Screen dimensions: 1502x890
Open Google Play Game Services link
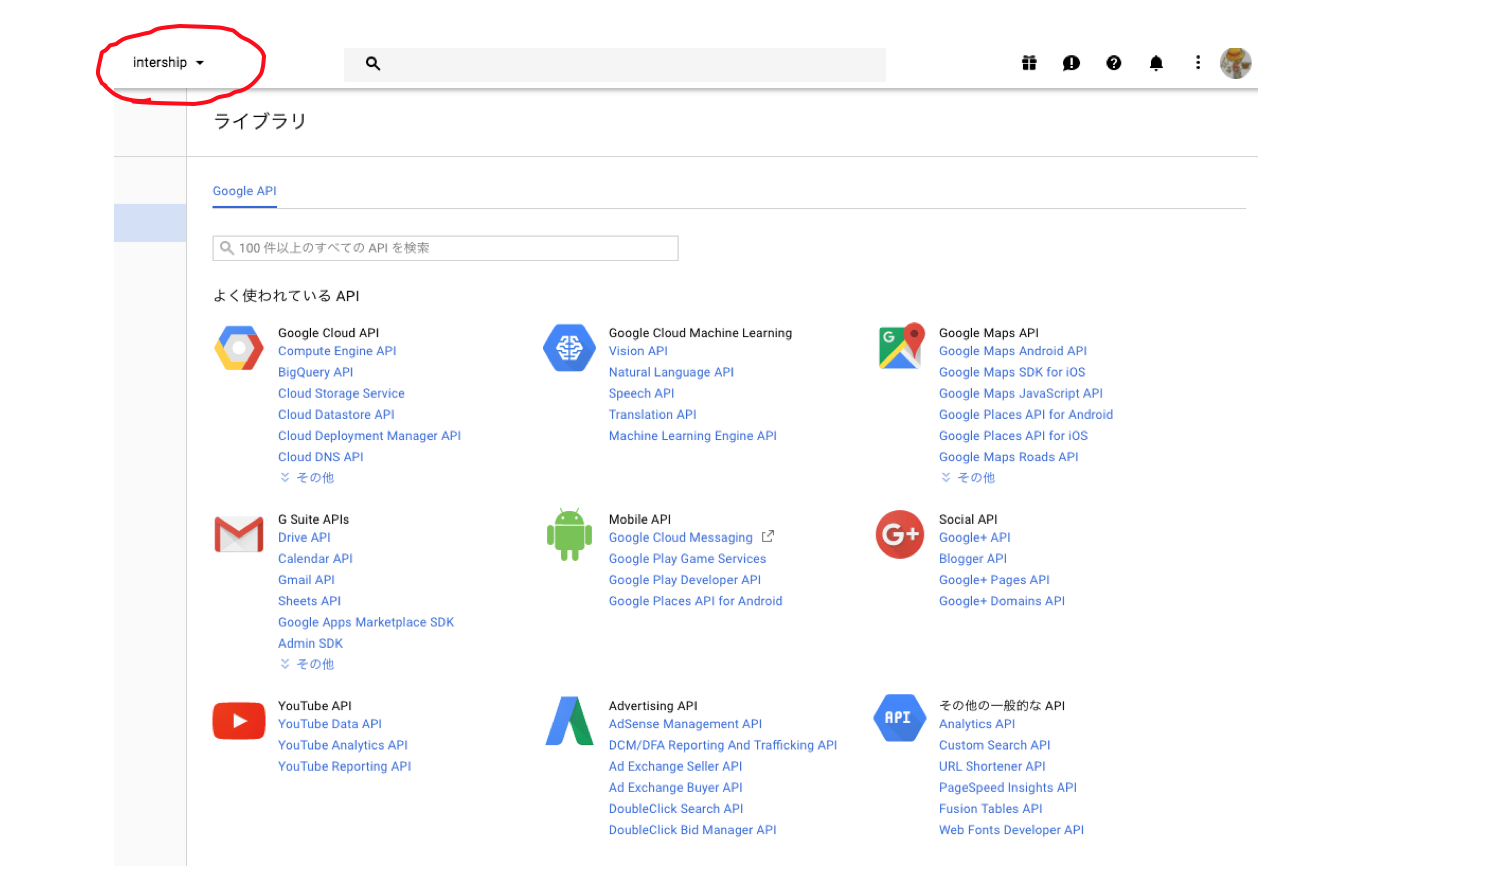pos(687,559)
